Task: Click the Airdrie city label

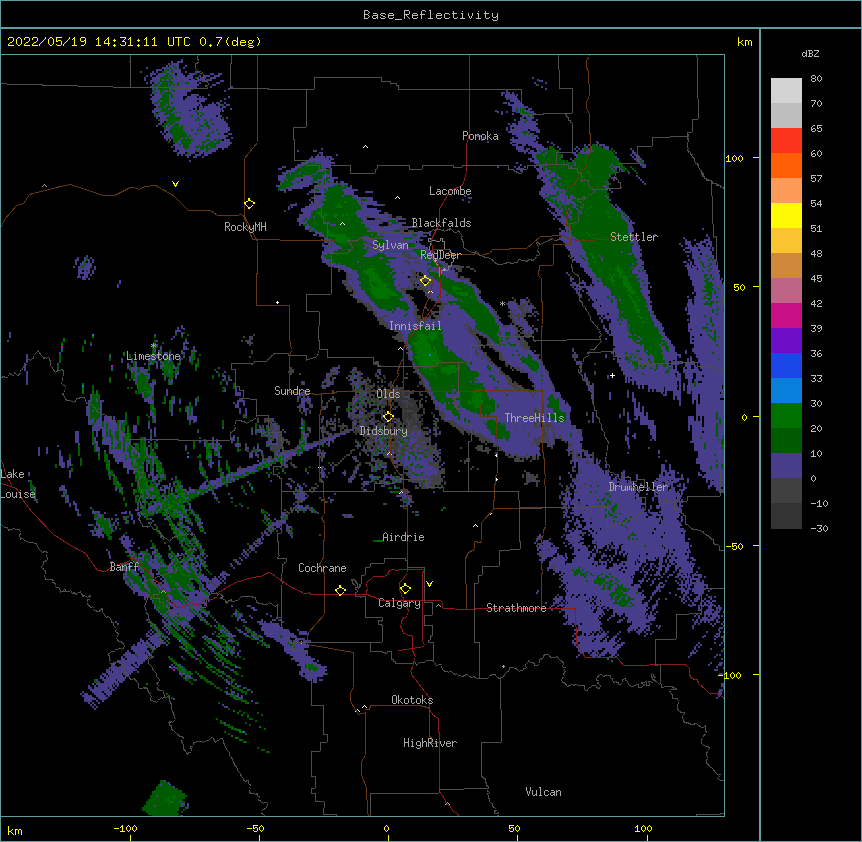Action: point(403,537)
